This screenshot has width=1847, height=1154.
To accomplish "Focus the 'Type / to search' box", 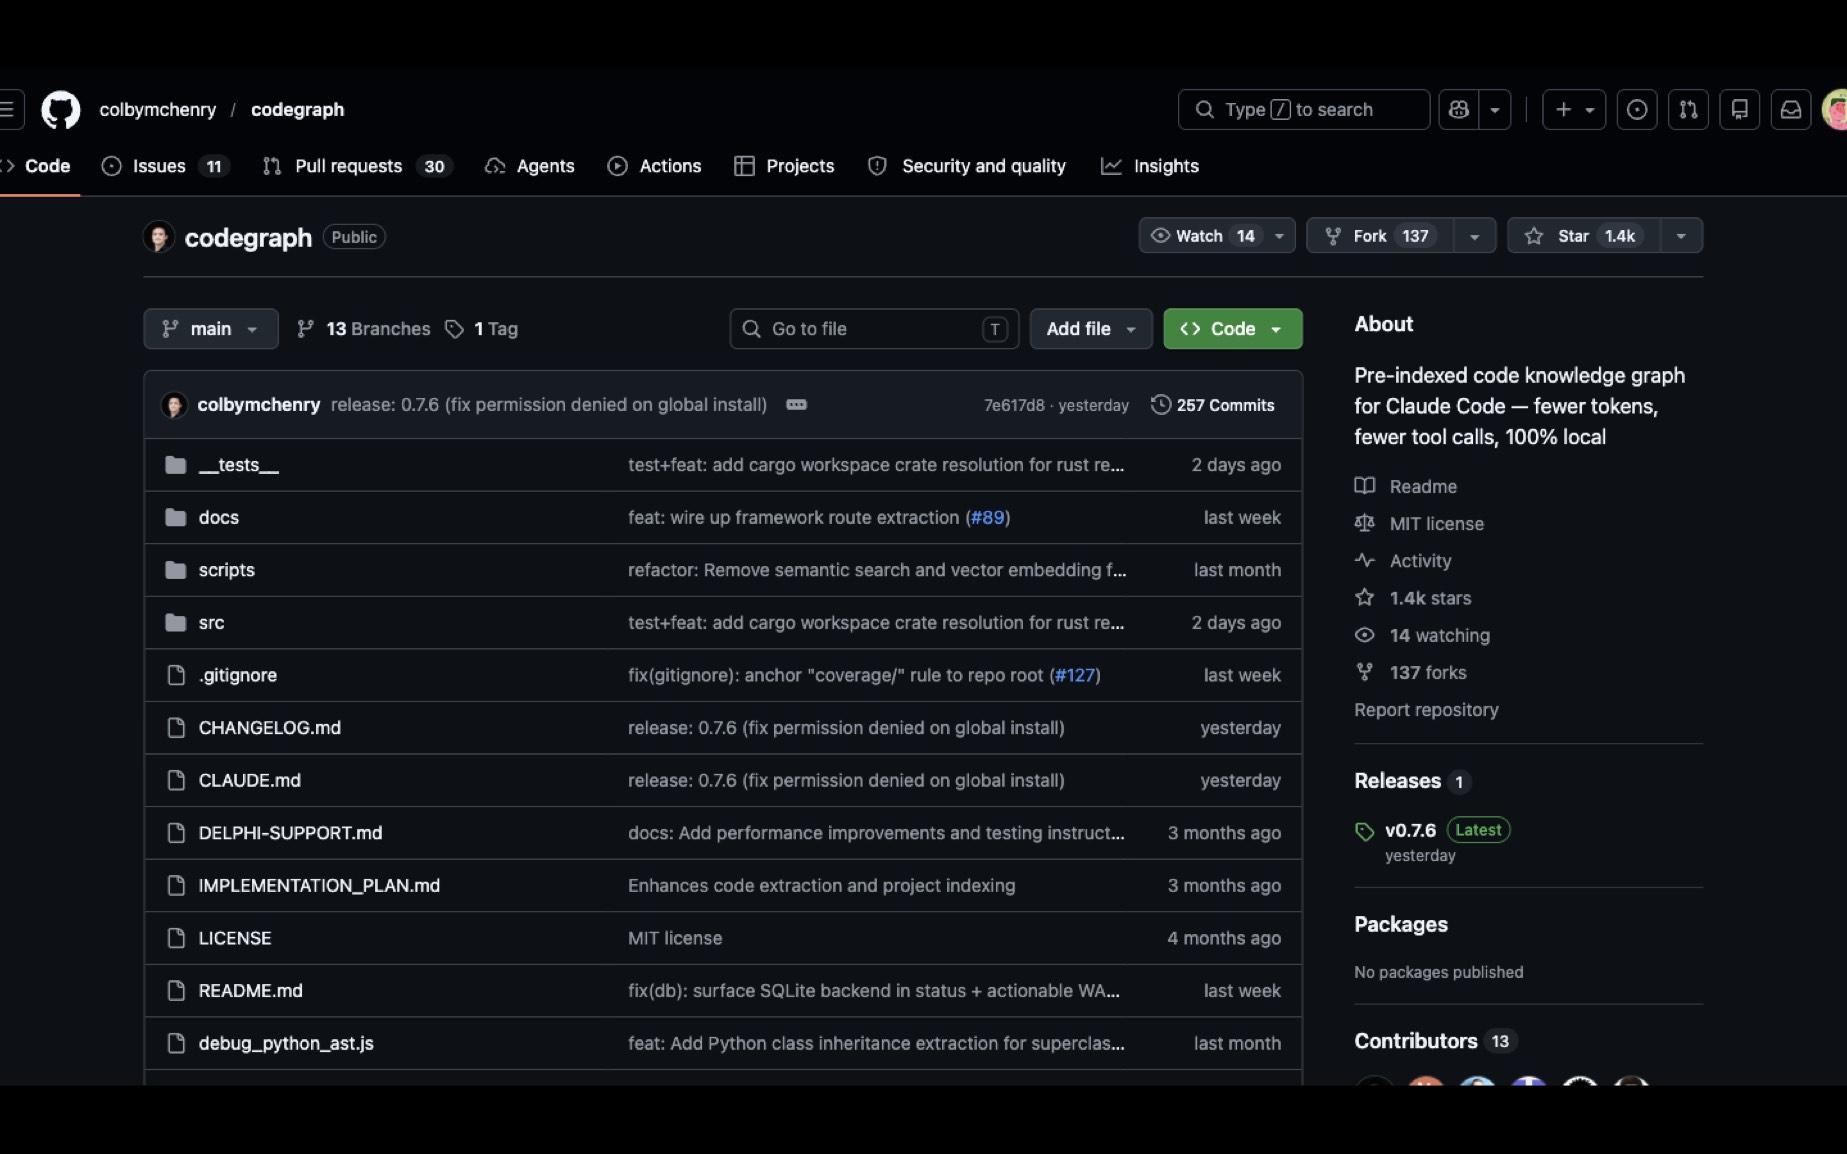I will click(1304, 110).
